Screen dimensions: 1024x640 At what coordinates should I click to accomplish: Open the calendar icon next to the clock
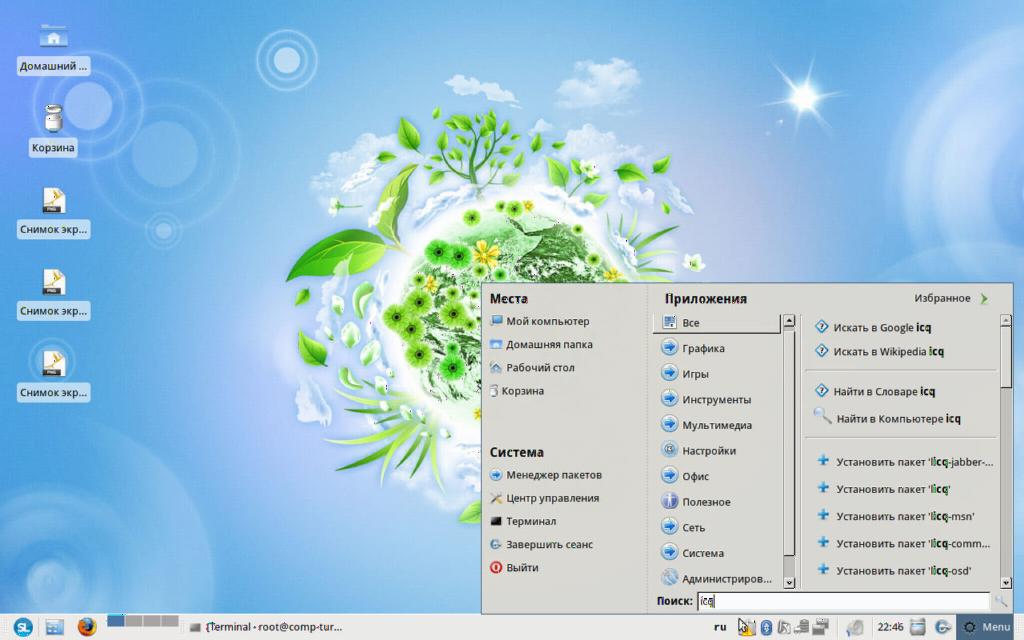tap(918, 627)
